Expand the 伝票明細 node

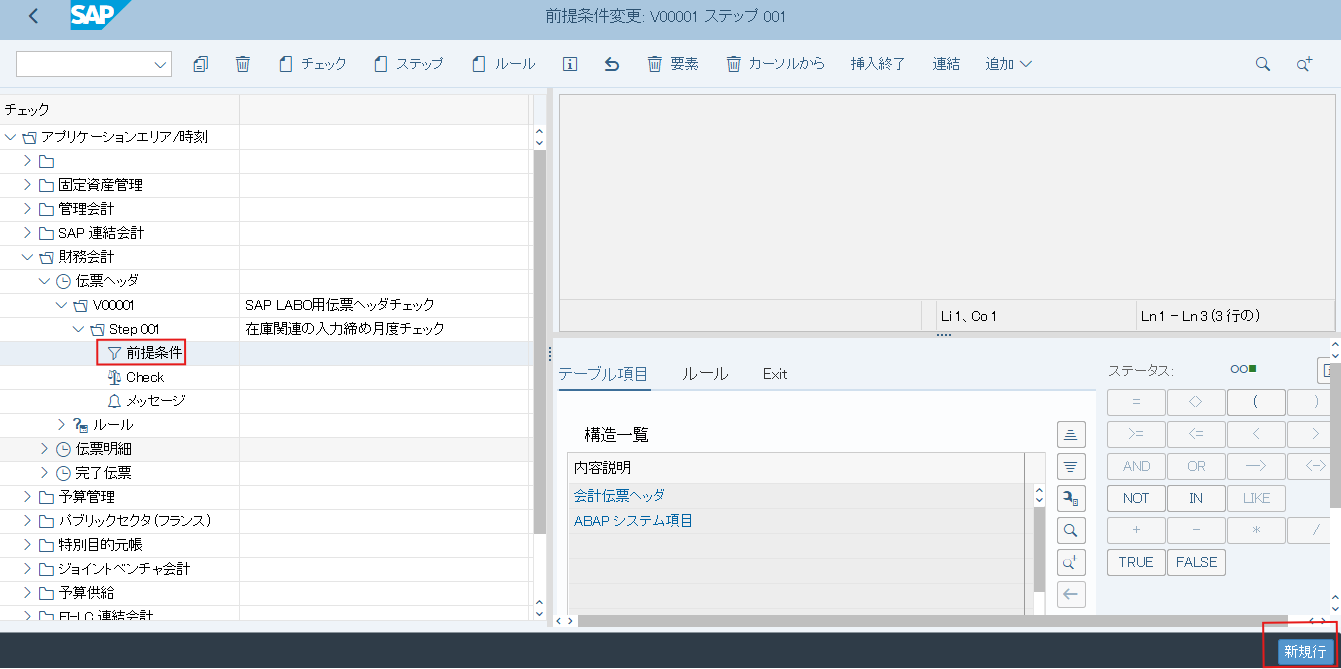click(x=44, y=449)
